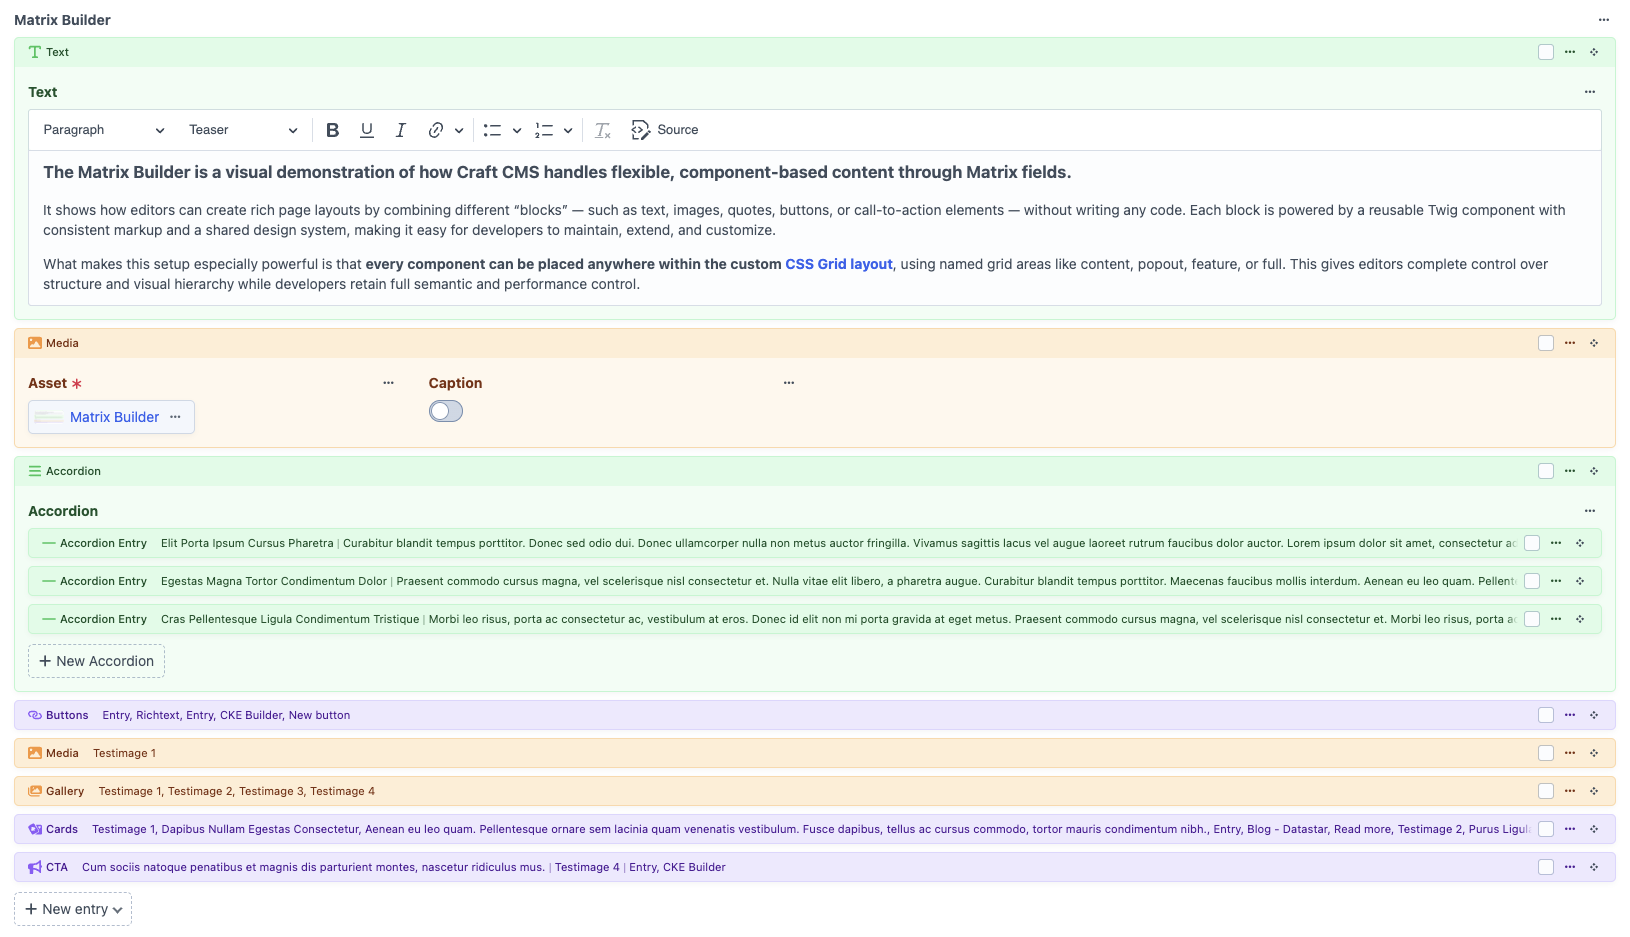This screenshot has width=1630, height=937.
Task: Click the remove formatting icon
Action: 602,130
